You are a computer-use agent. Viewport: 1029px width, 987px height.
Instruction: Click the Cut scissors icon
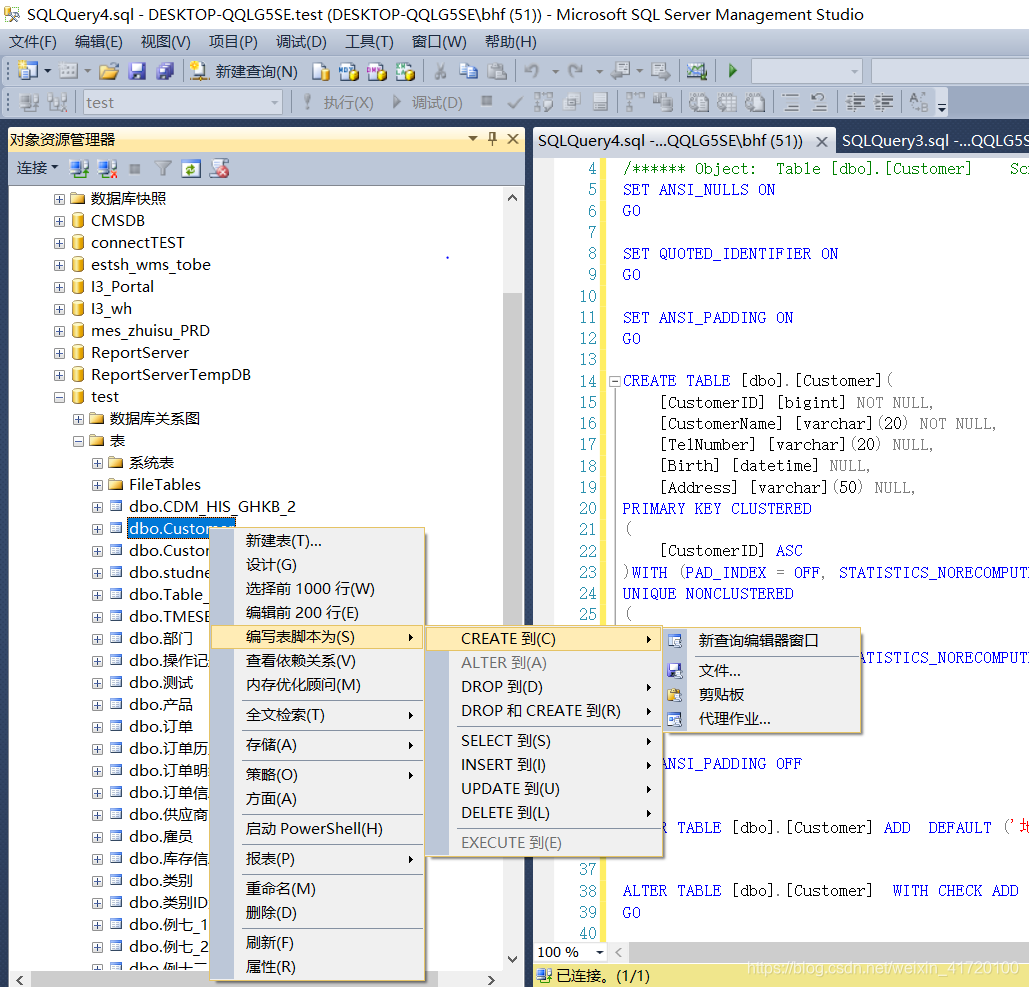[440, 71]
